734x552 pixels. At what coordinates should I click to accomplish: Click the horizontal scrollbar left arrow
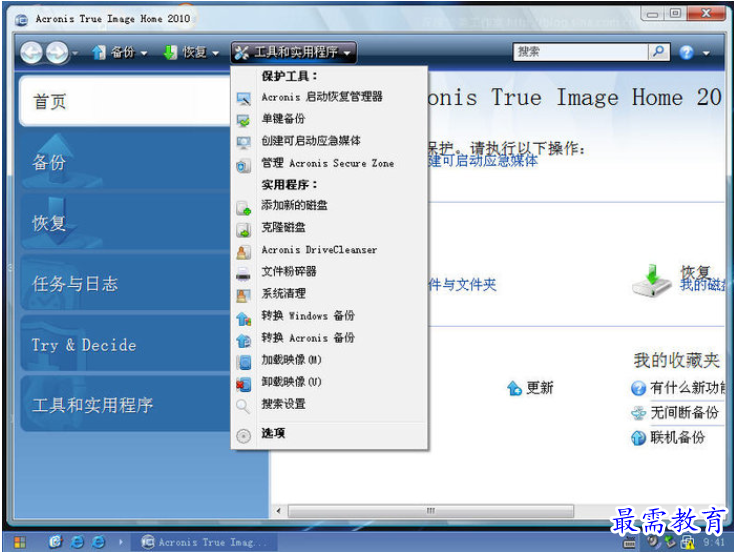click(x=279, y=510)
